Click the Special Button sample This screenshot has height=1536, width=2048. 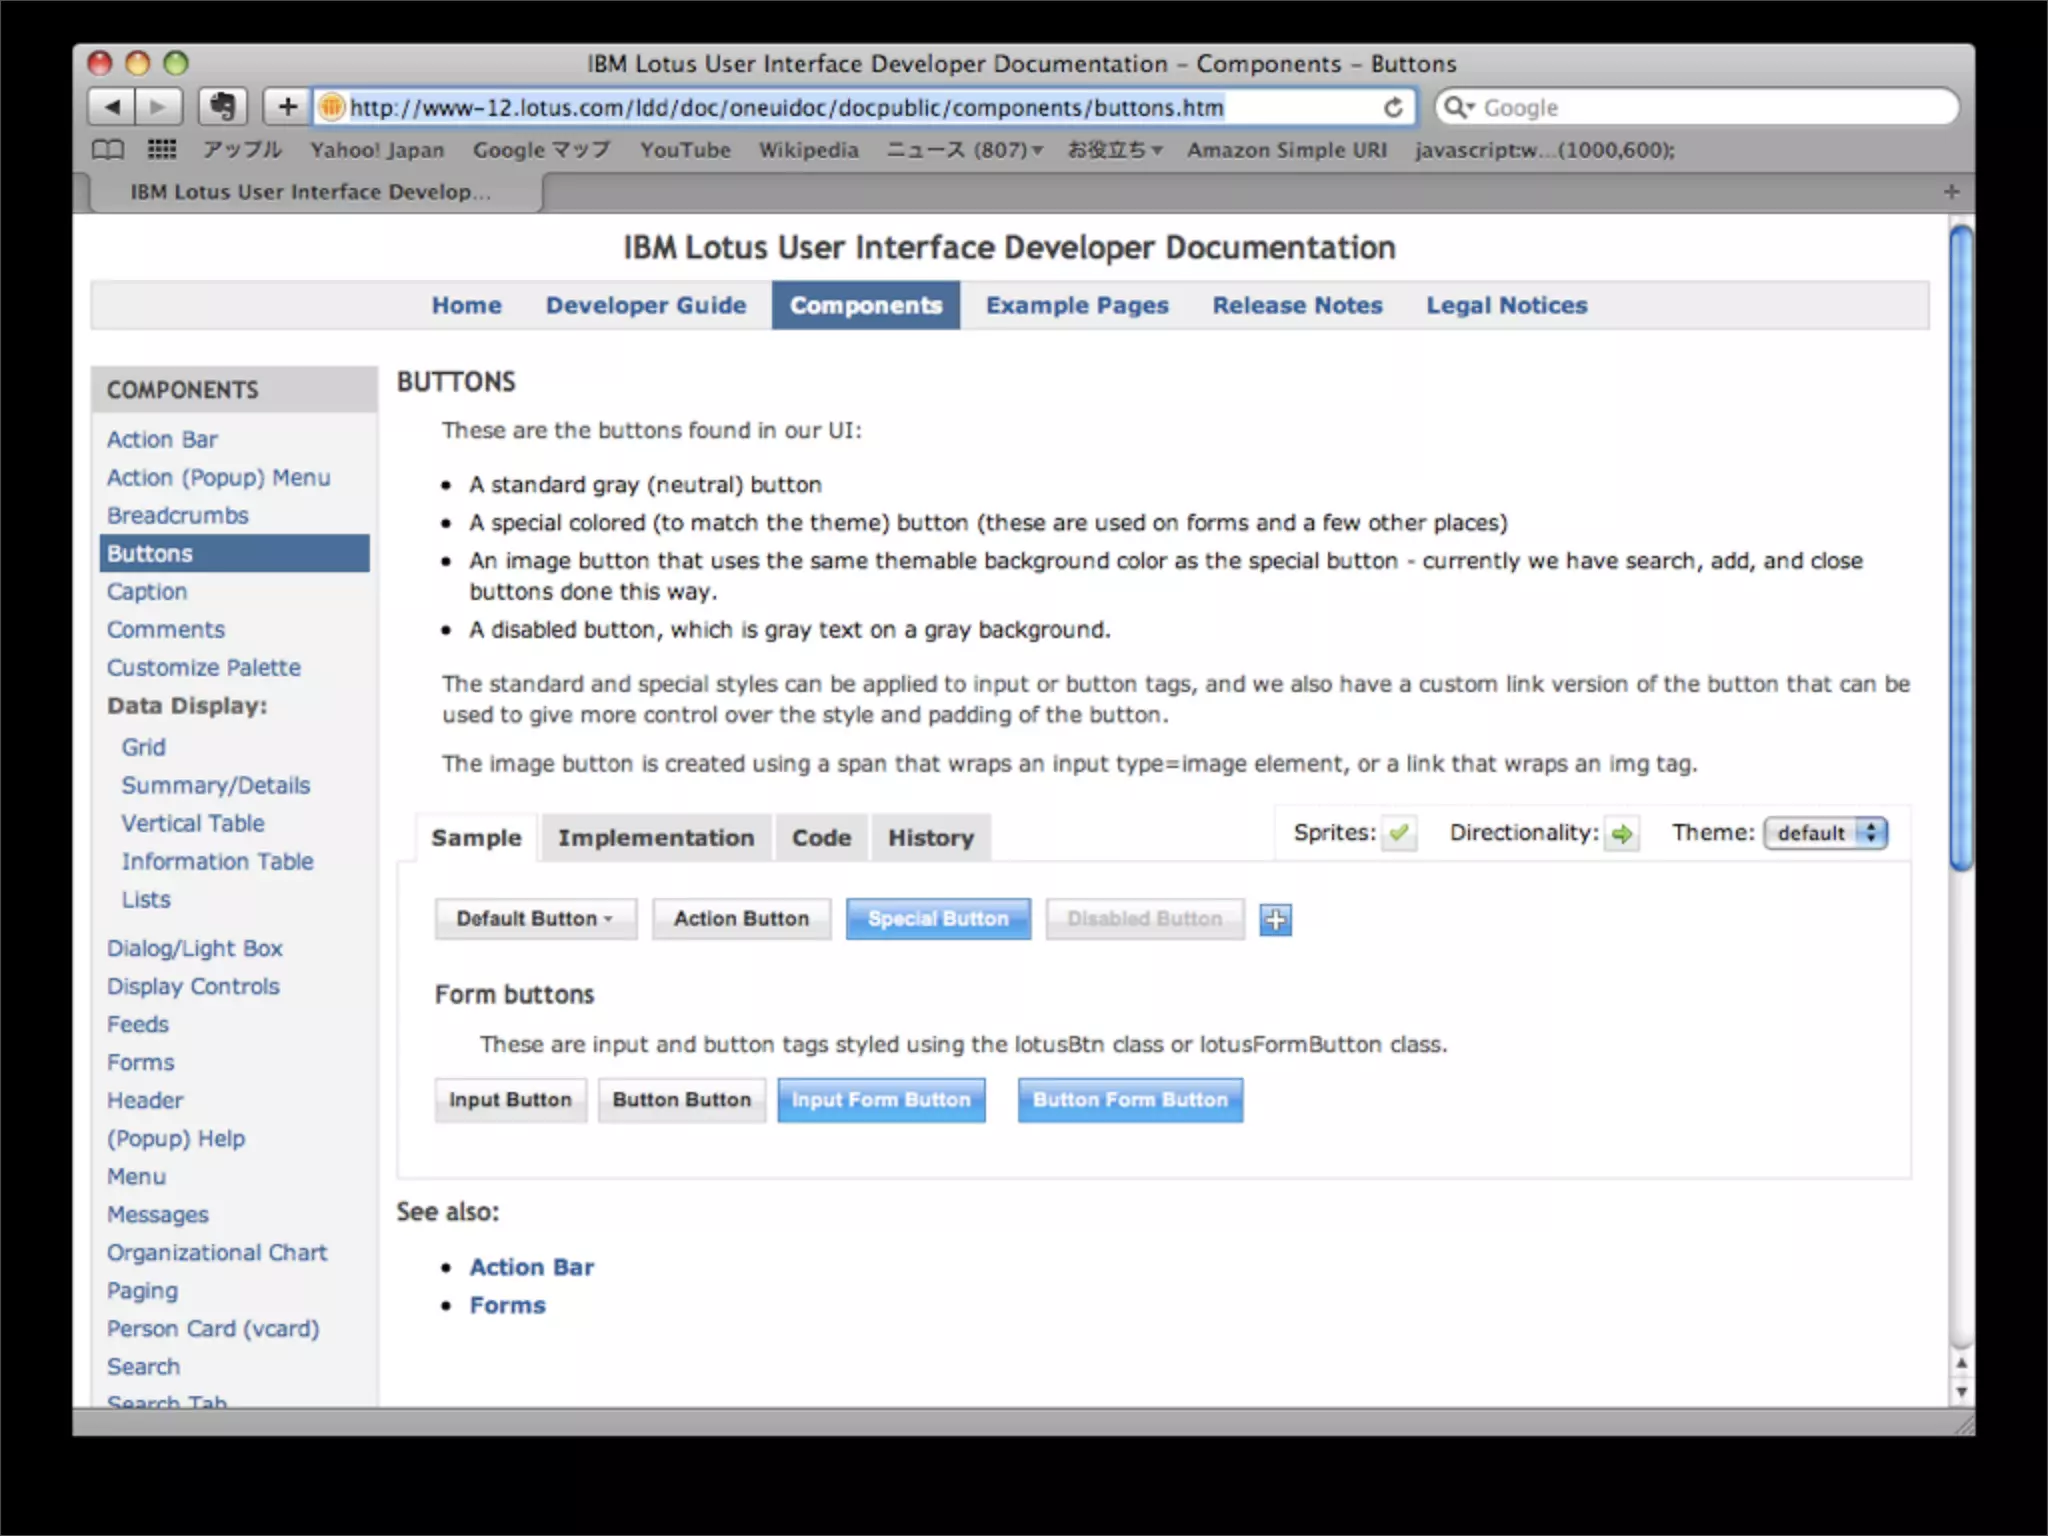[x=938, y=918]
